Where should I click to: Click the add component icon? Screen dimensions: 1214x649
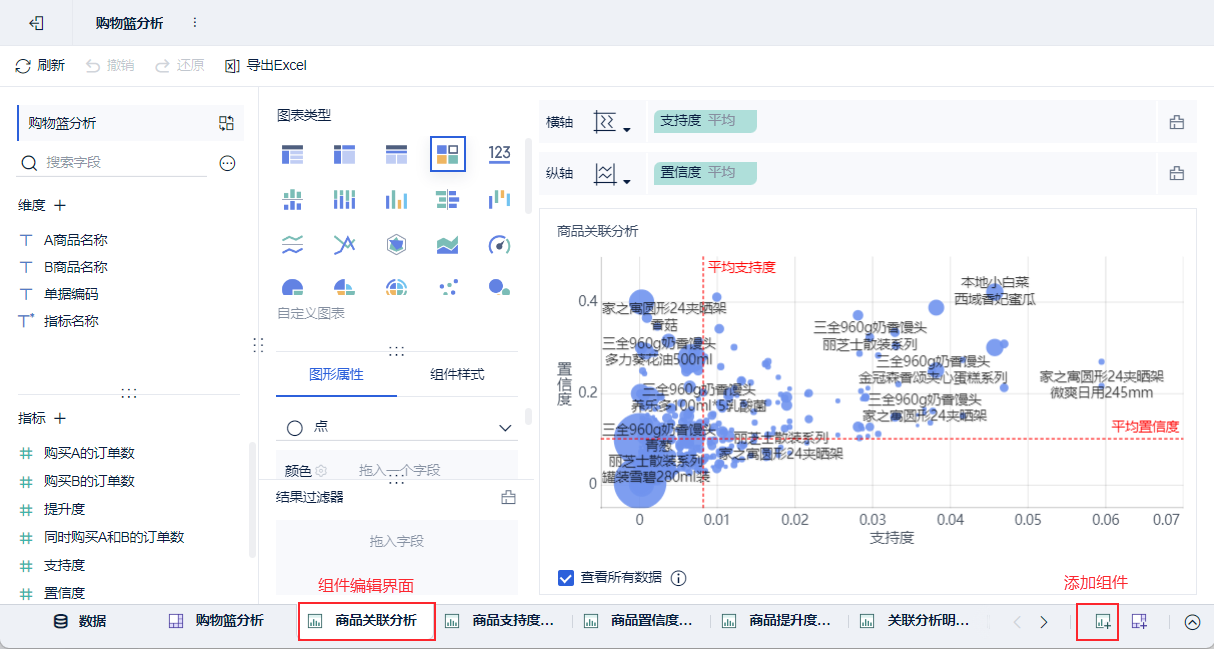pos(1103,622)
